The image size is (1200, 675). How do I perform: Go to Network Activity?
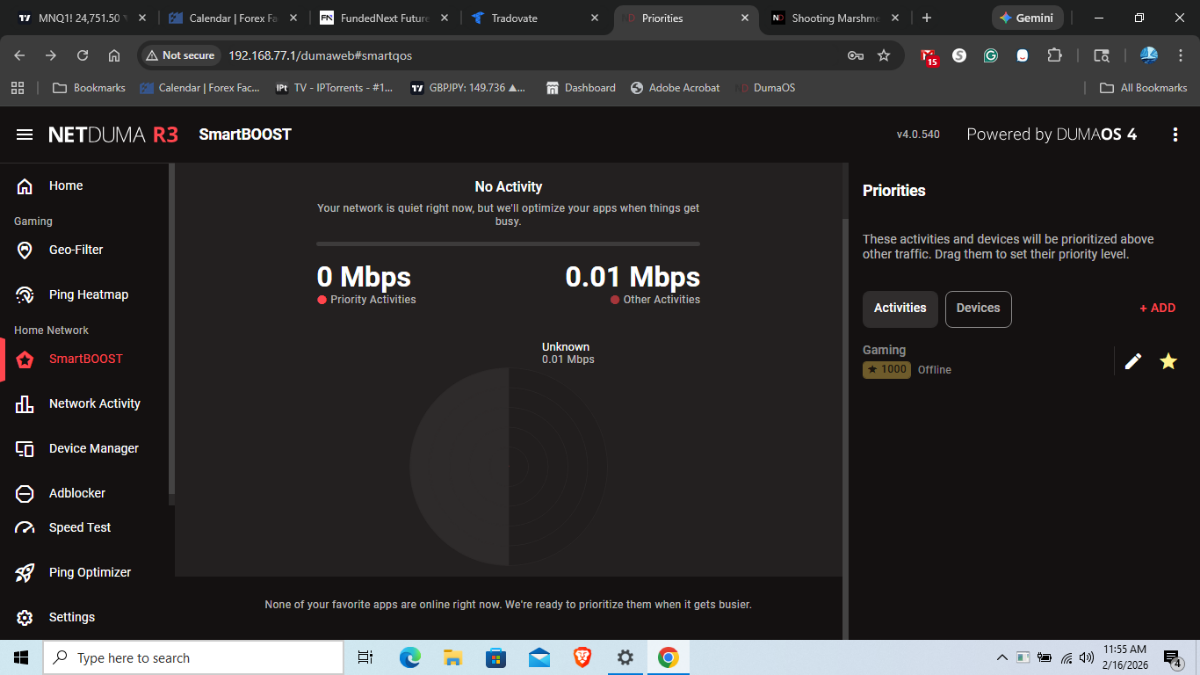point(94,404)
